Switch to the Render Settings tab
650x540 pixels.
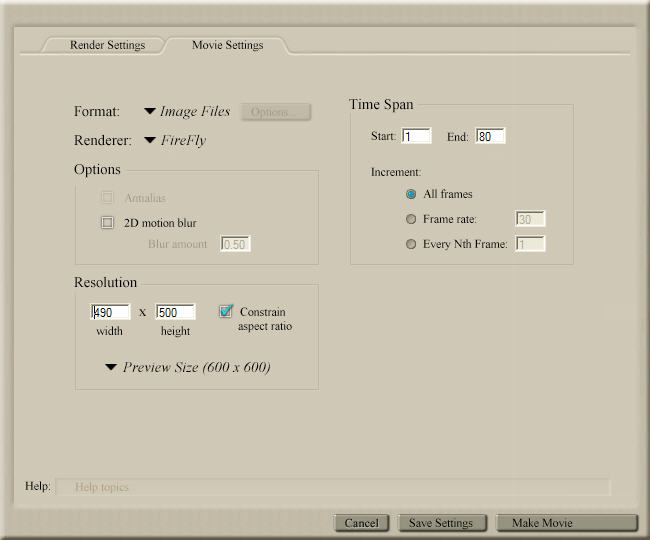tap(107, 45)
